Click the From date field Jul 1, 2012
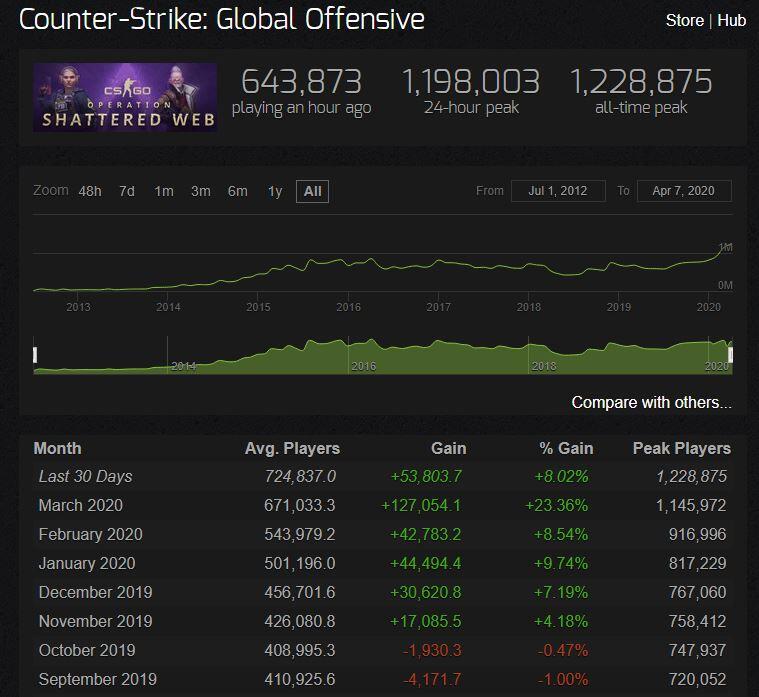 [x=557, y=191]
